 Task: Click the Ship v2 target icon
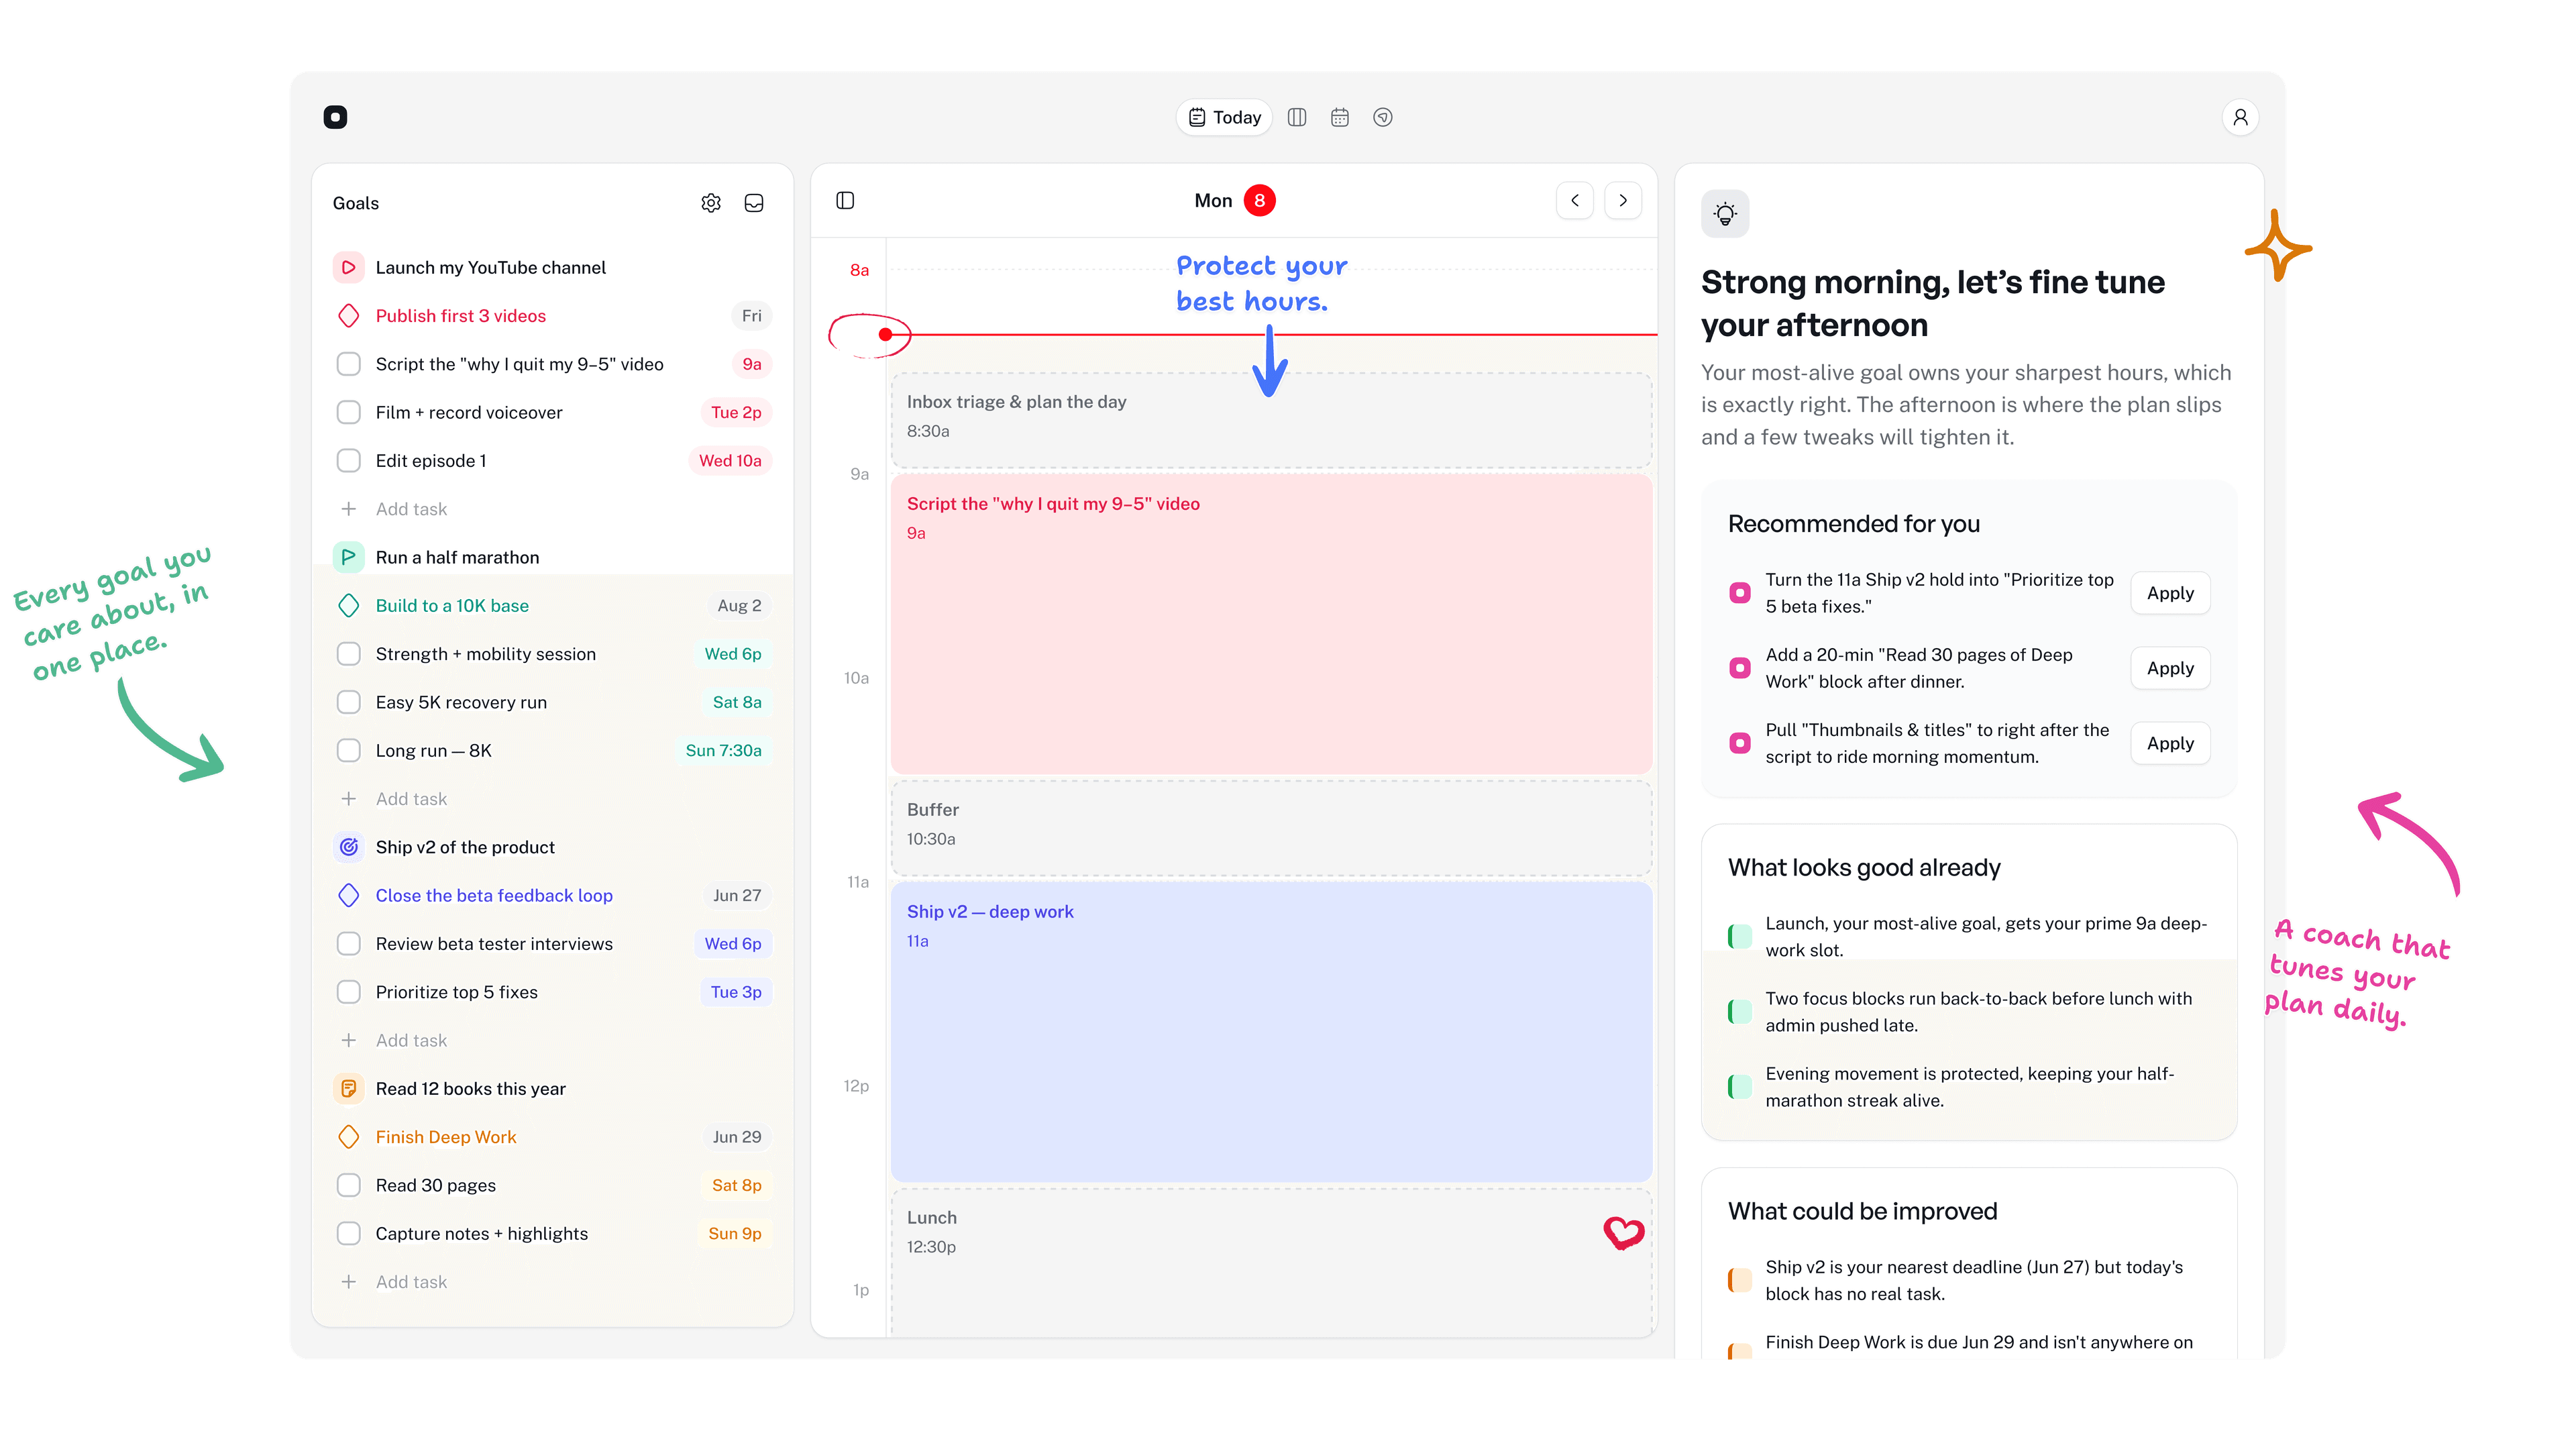coord(348,847)
